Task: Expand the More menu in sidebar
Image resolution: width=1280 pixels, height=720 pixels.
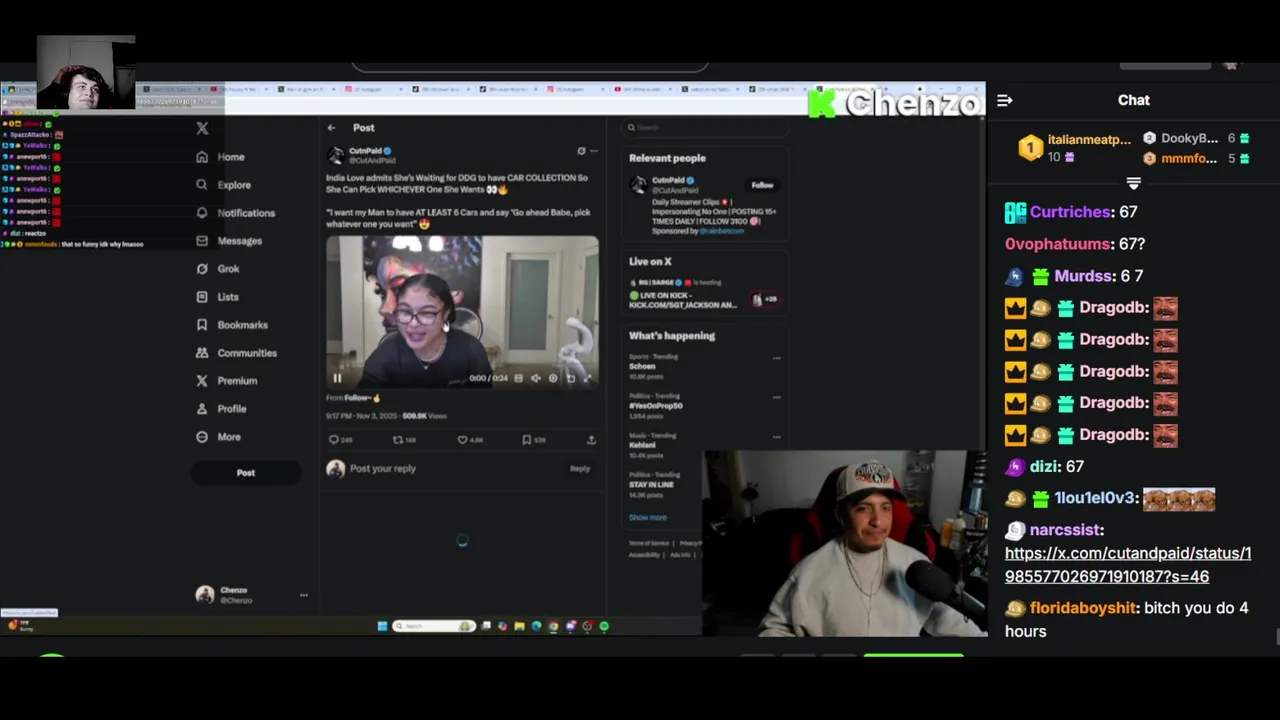Action: (219, 437)
